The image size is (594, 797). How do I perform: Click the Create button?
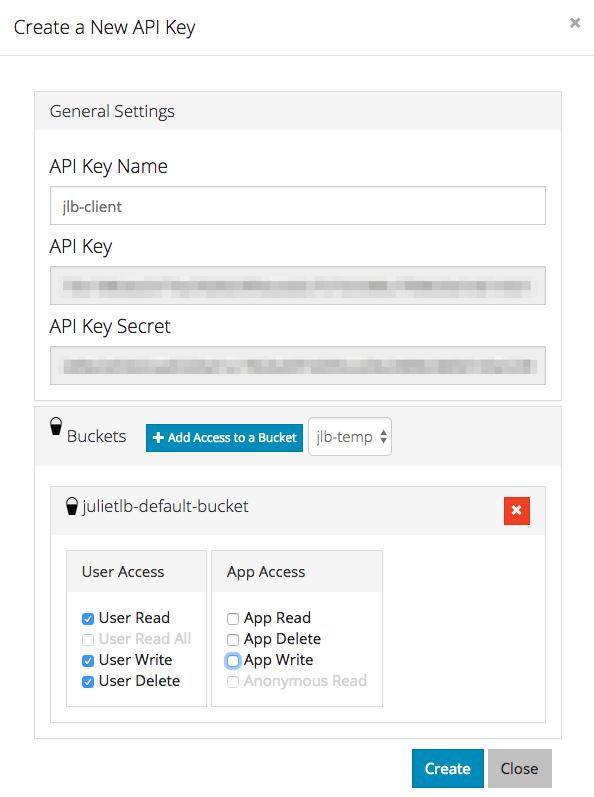448,768
